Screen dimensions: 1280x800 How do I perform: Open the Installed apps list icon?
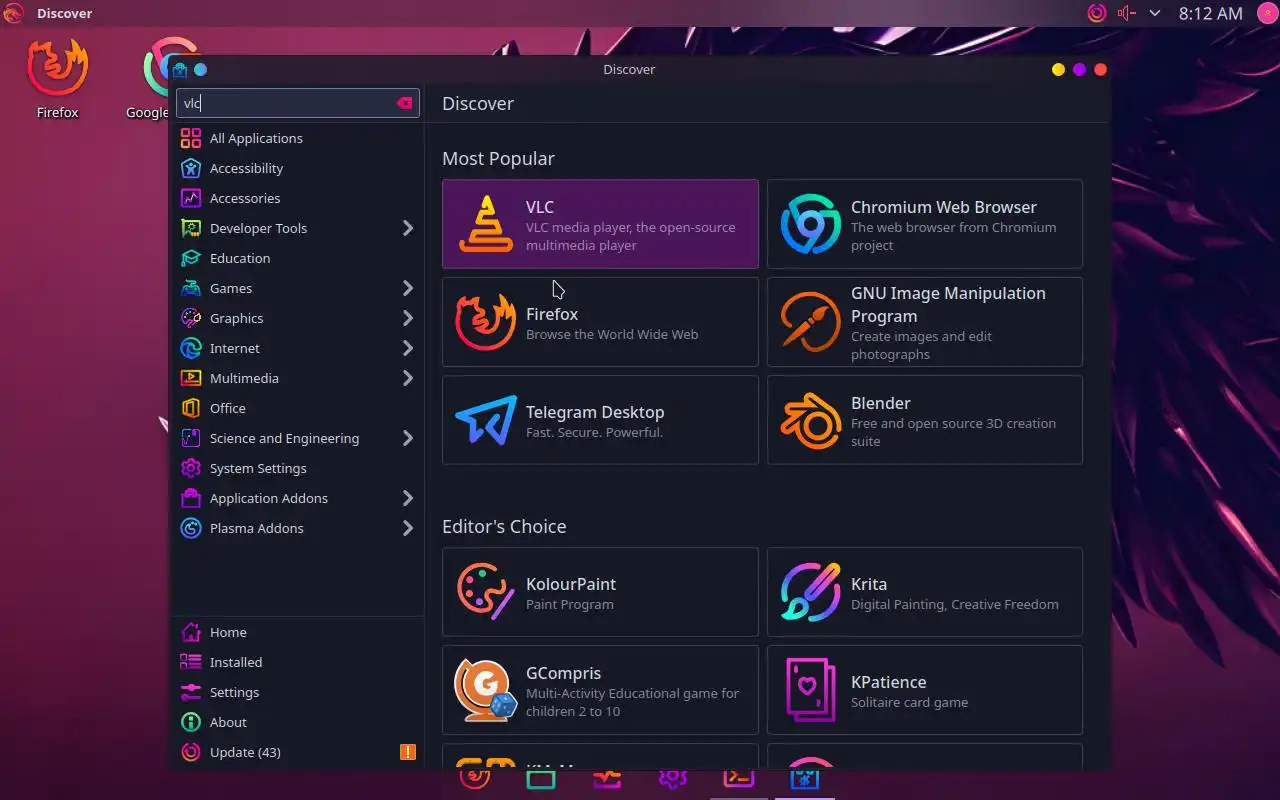pos(190,662)
